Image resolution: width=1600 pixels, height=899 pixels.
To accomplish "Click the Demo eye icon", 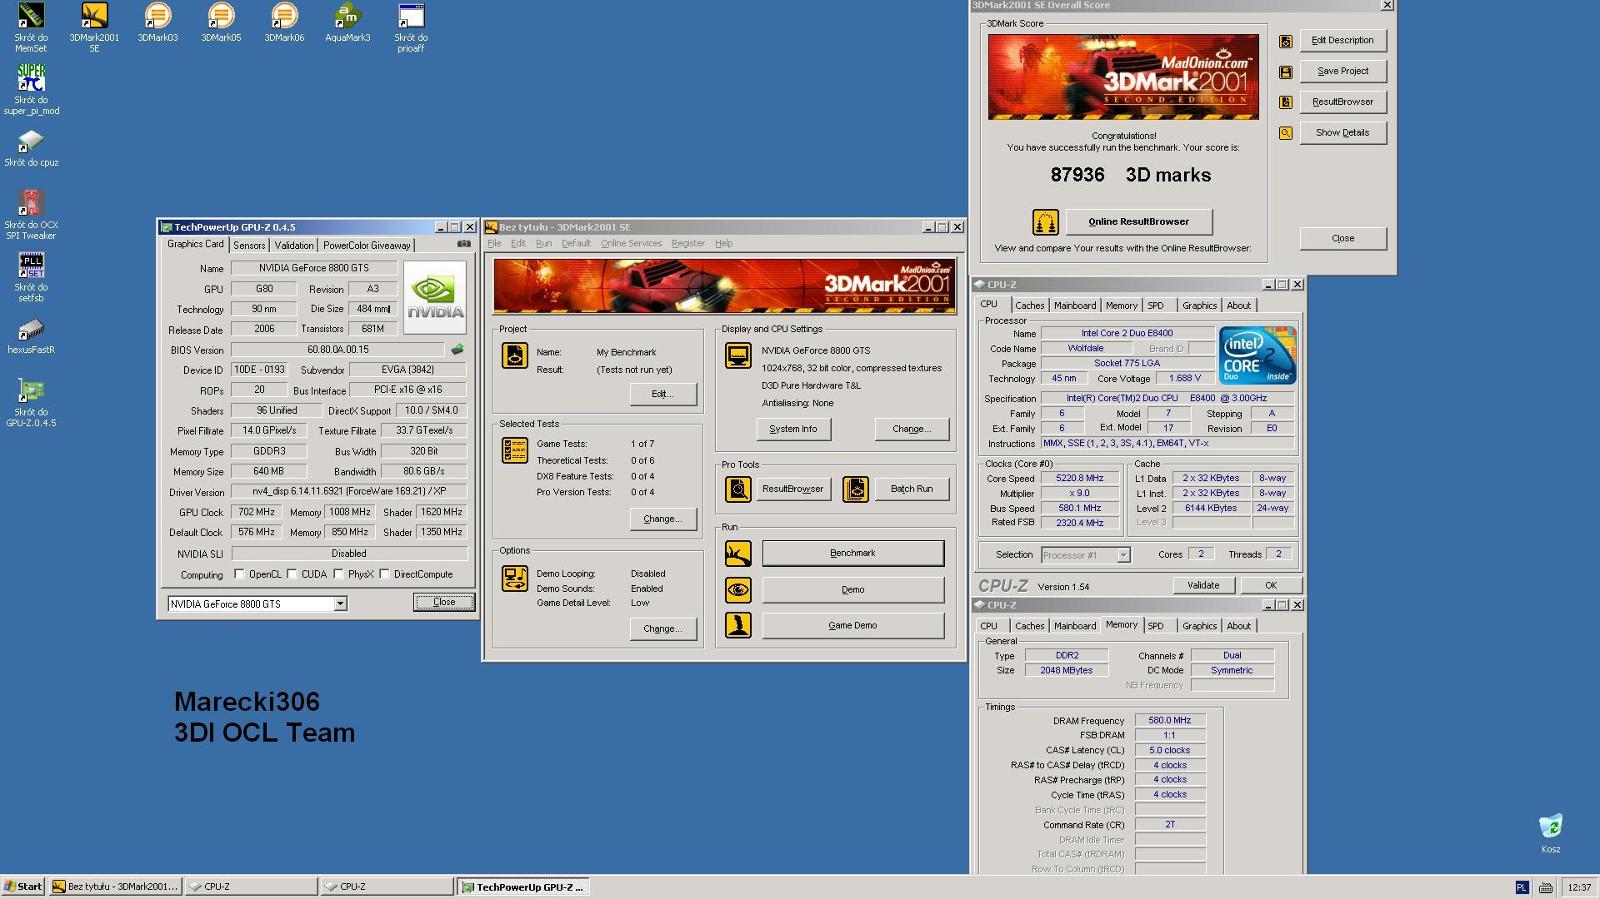I will click(x=738, y=590).
